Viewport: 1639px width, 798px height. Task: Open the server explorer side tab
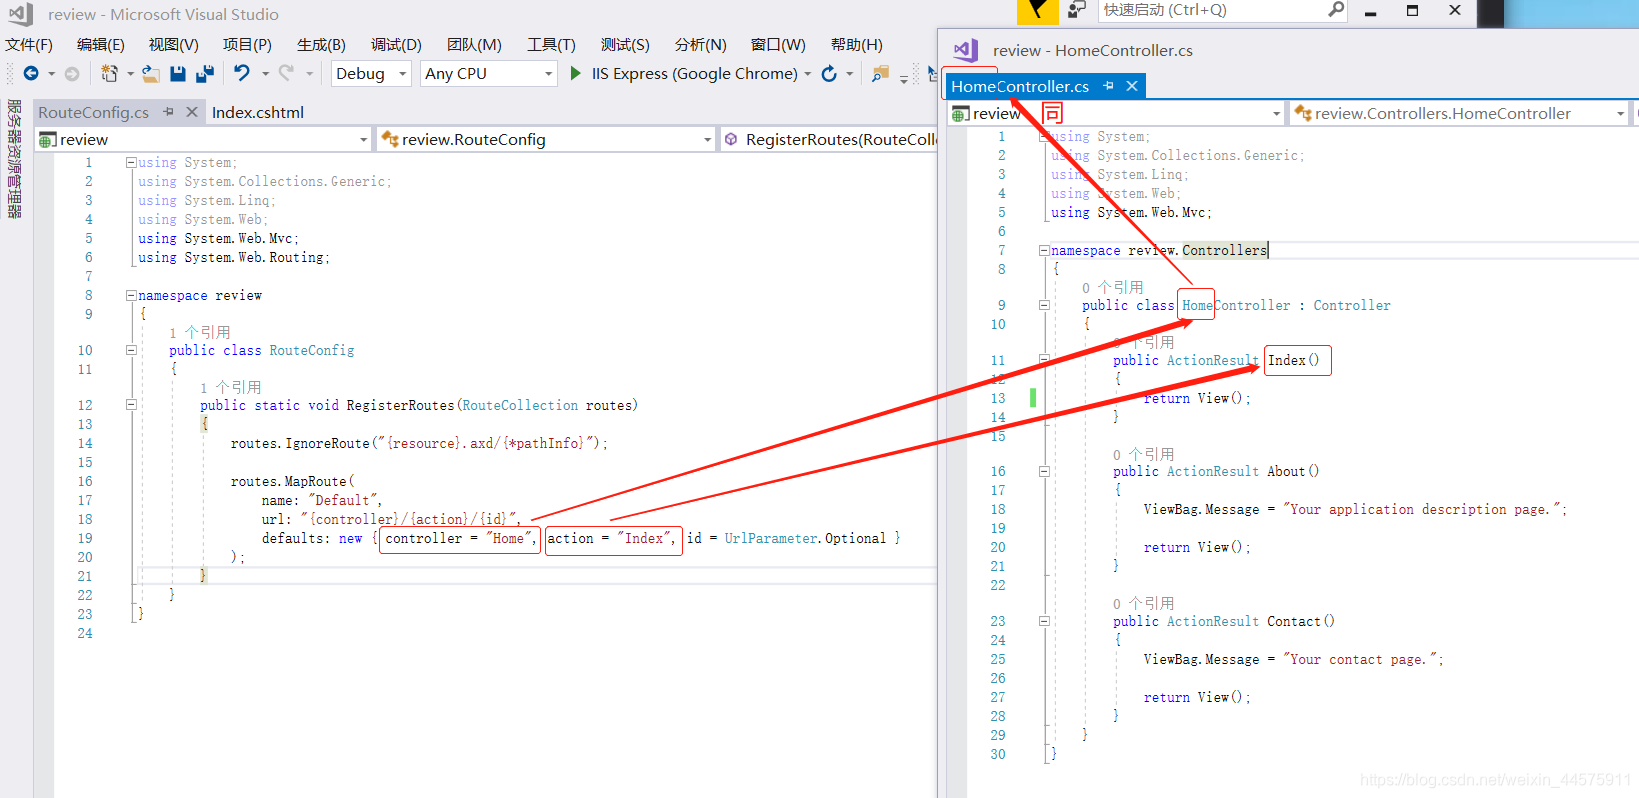14,158
